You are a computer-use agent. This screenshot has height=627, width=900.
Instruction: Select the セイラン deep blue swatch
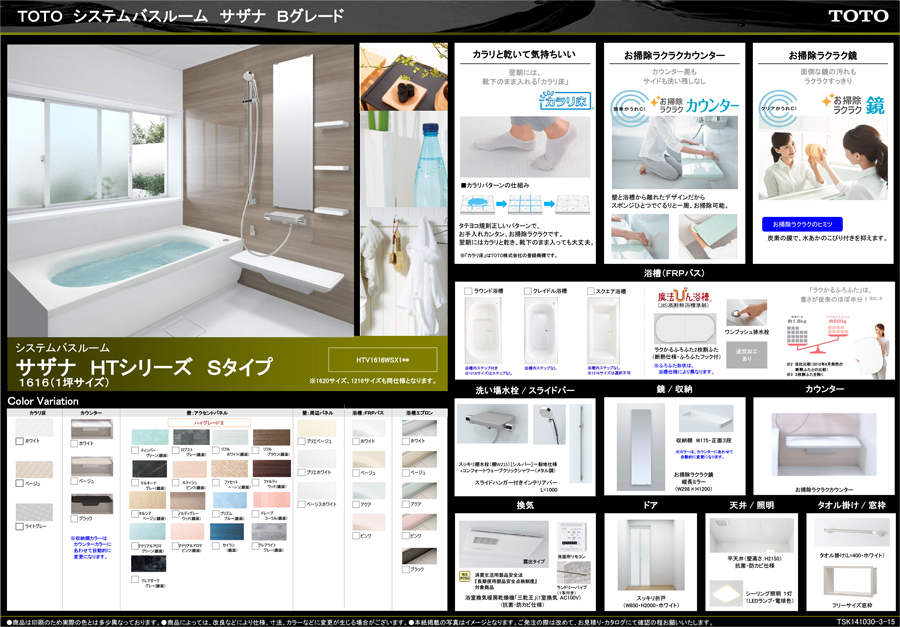pyautogui.click(x=227, y=532)
